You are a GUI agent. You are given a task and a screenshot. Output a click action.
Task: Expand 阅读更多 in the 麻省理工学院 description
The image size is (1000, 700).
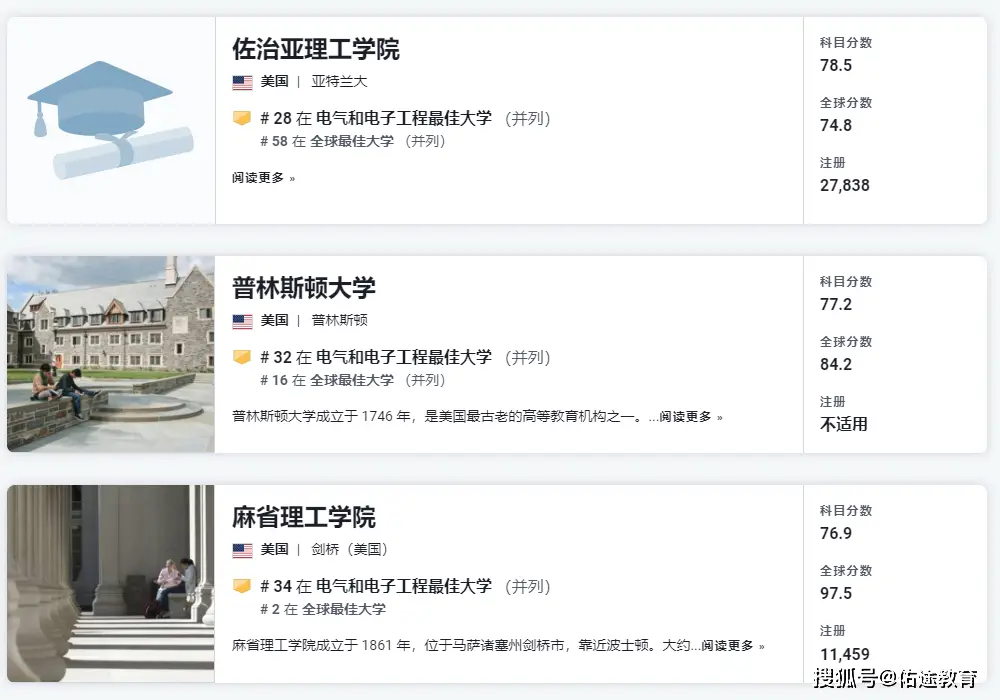[x=732, y=646]
